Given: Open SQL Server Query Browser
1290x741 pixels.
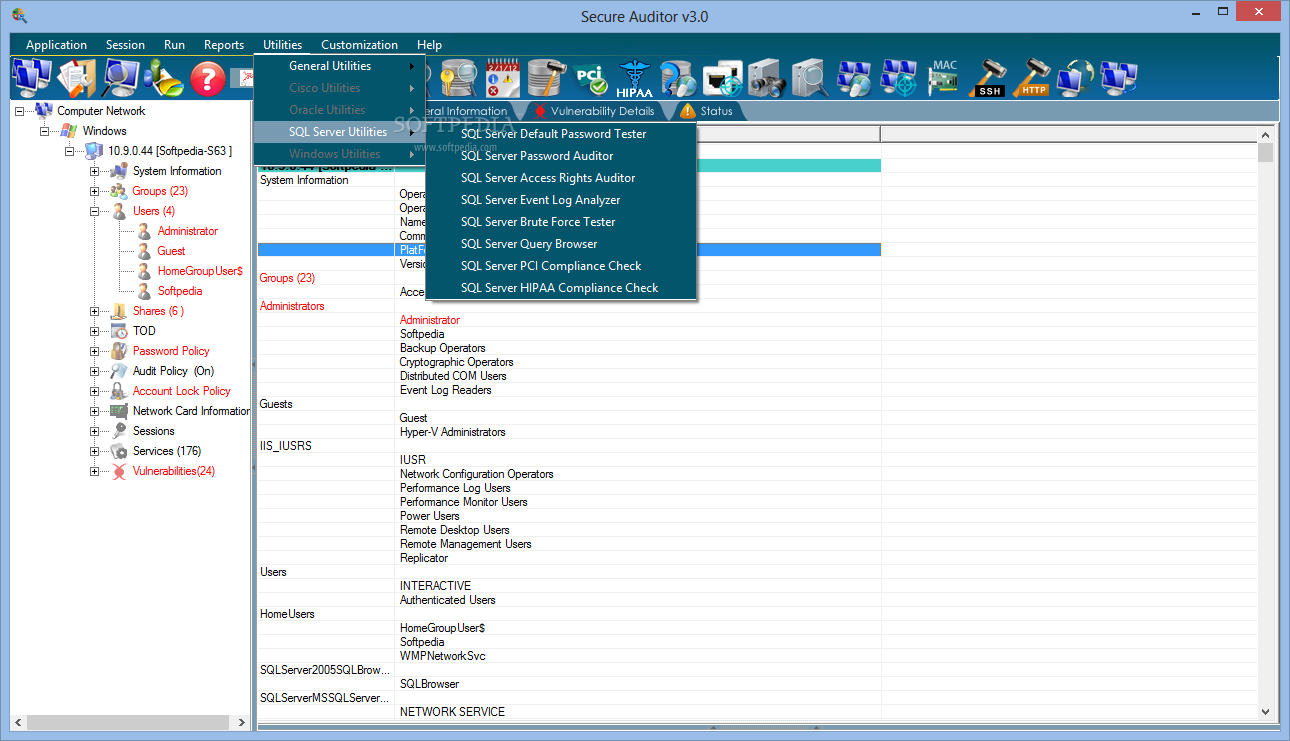Looking at the screenshot, I should pos(561,244).
